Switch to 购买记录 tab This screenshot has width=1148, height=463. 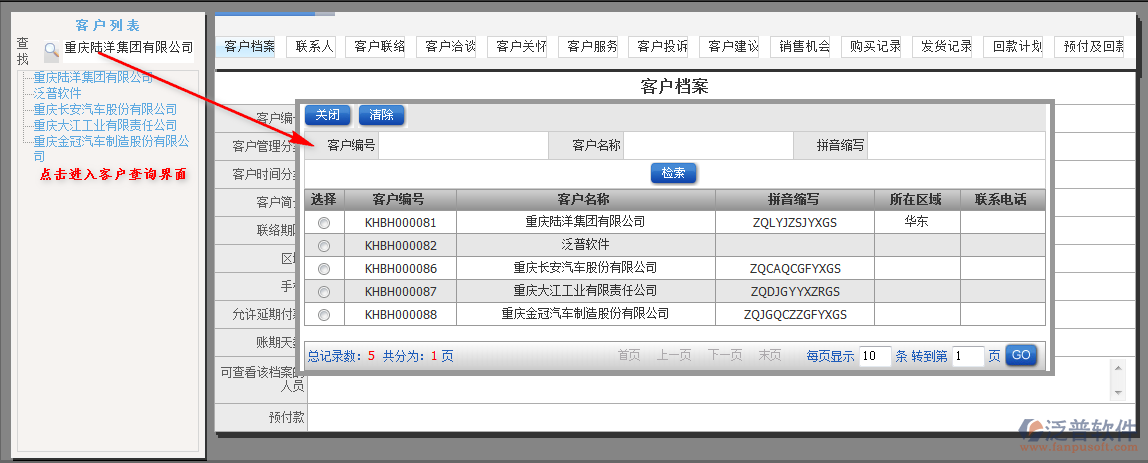[876, 46]
